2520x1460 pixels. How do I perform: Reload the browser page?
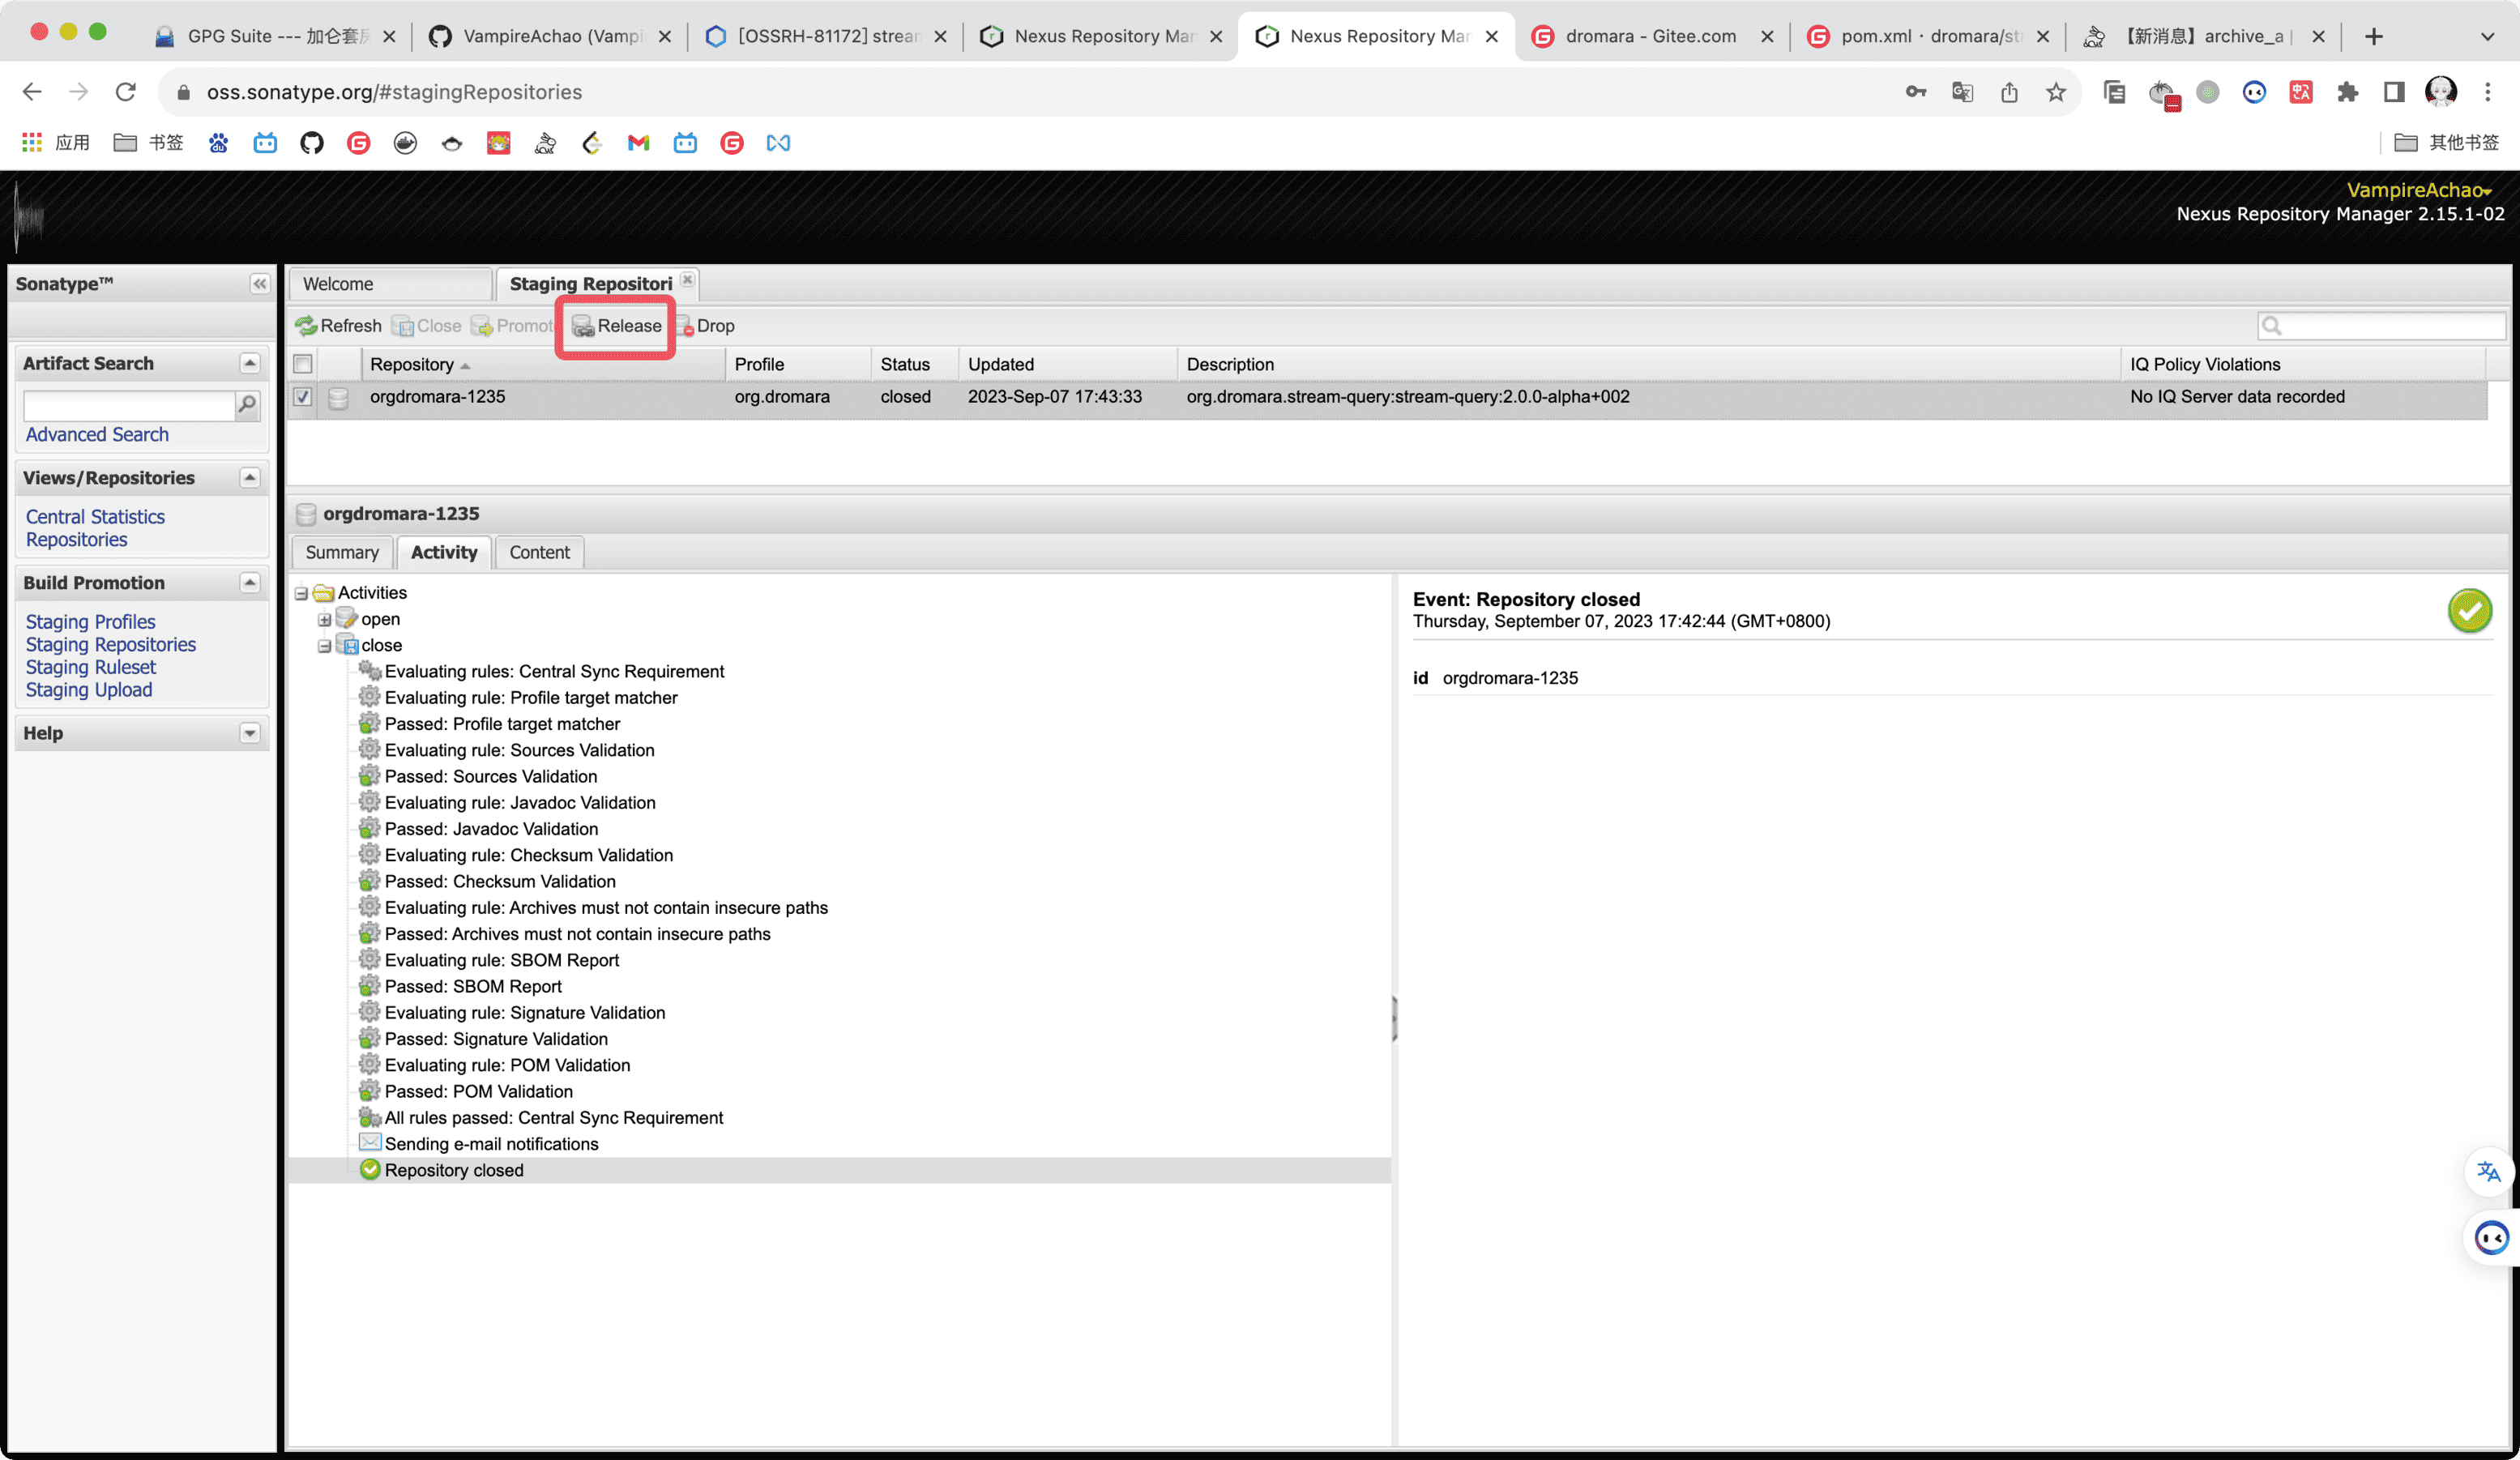pyautogui.click(x=125, y=92)
